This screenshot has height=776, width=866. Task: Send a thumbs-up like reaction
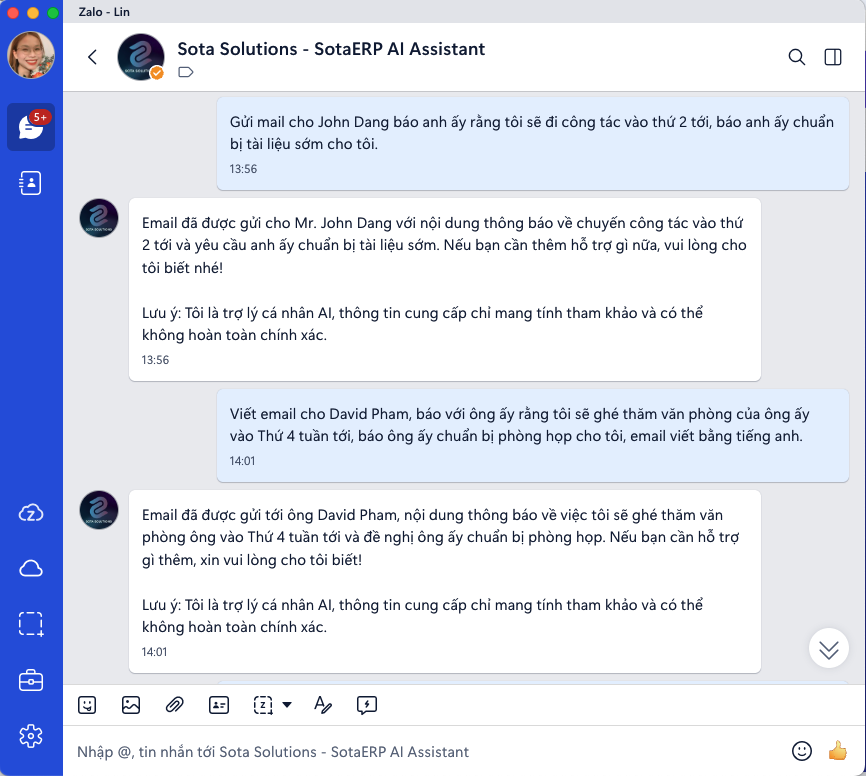click(x=838, y=751)
